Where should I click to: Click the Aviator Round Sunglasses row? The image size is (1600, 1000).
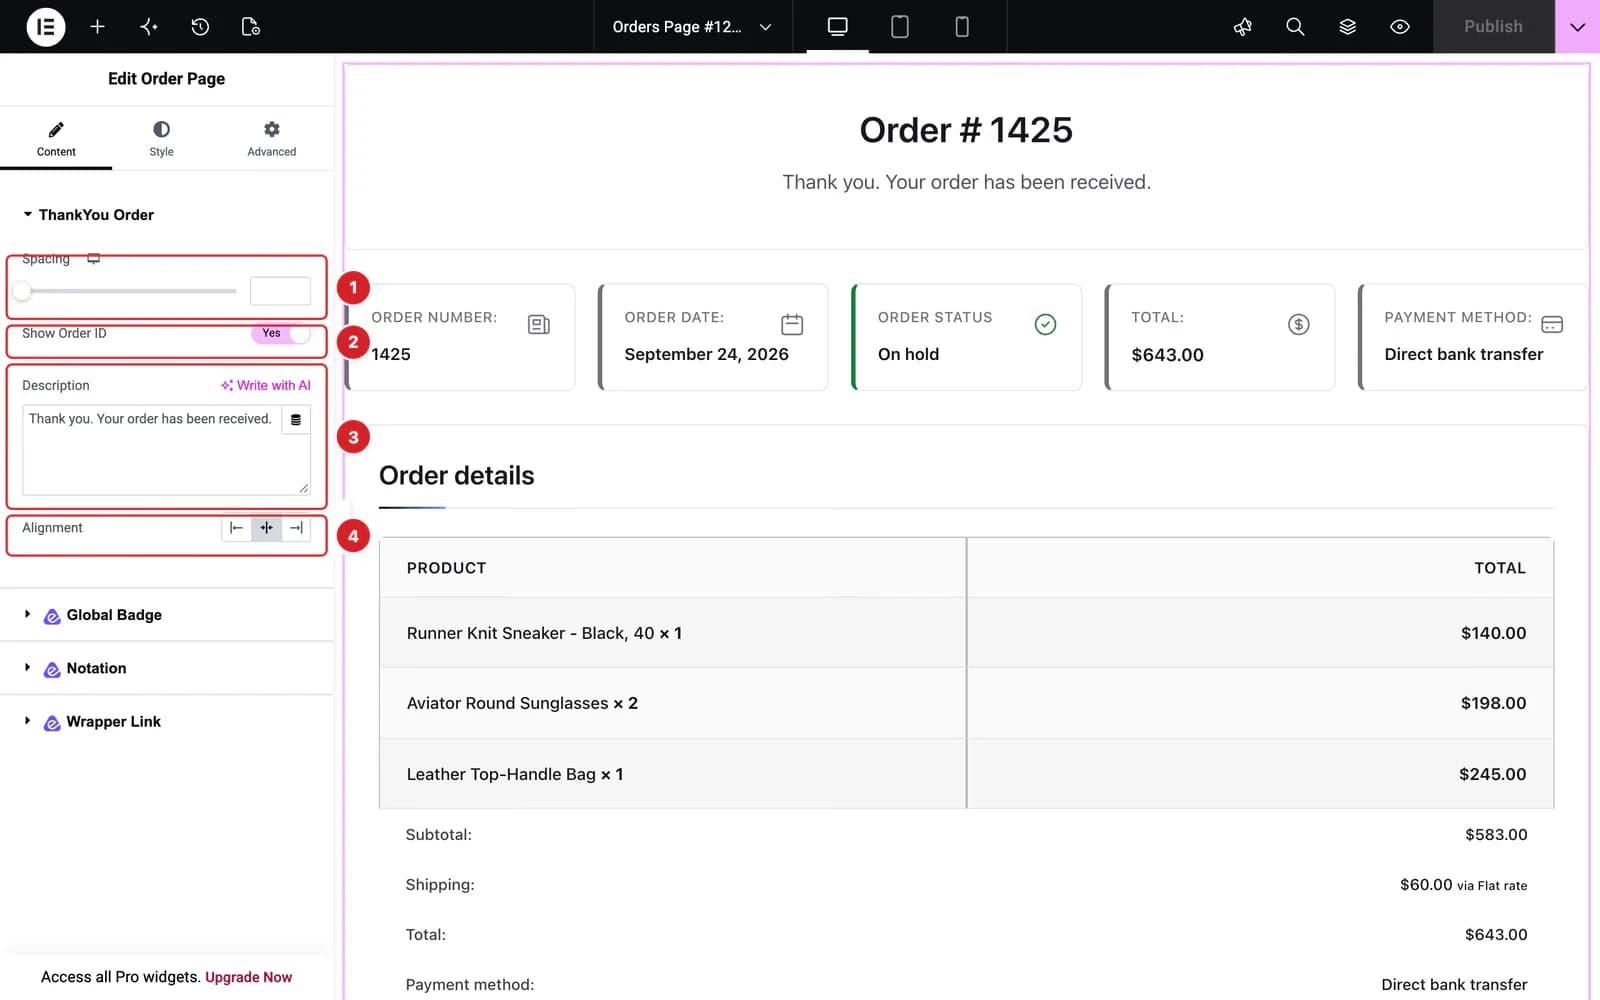(x=966, y=703)
